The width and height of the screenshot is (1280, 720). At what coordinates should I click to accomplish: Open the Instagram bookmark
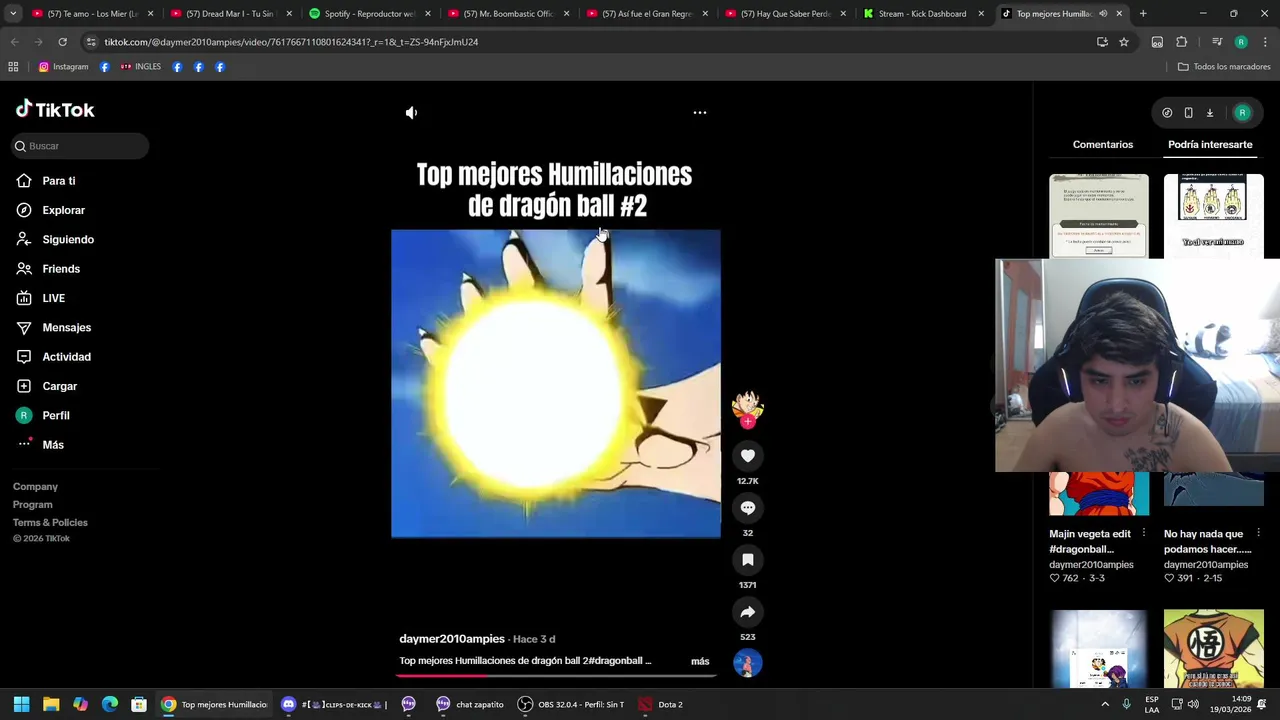(63, 67)
